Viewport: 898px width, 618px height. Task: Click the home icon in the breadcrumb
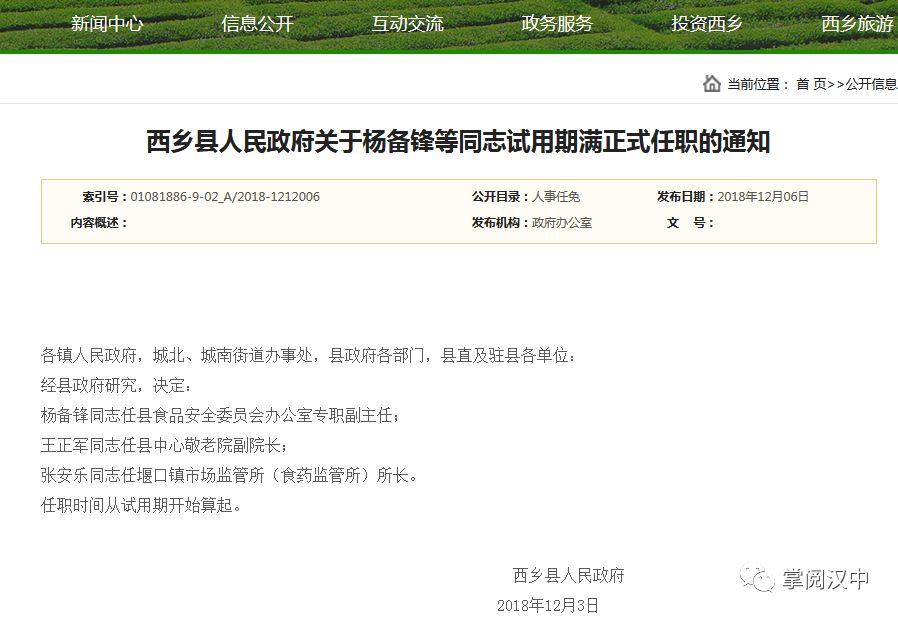(711, 84)
